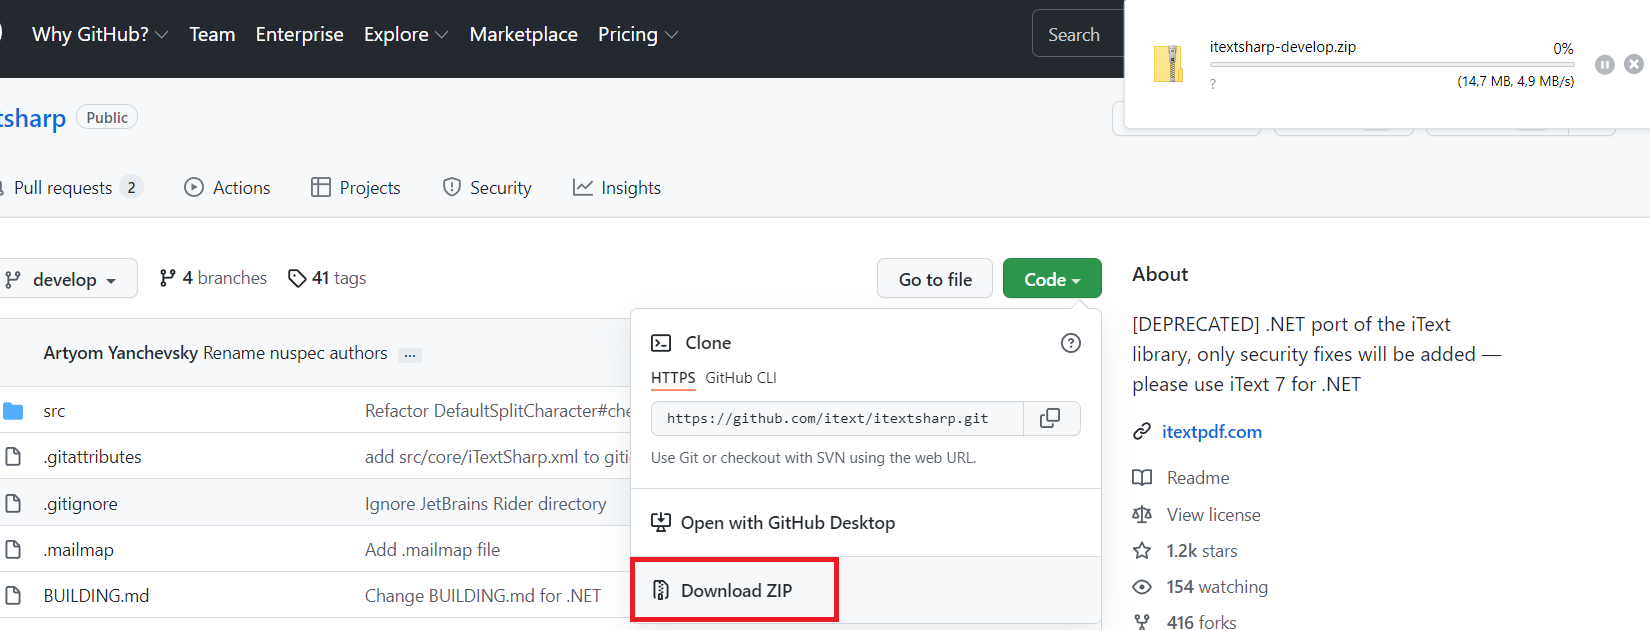Open the .gitignore file

point(80,504)
